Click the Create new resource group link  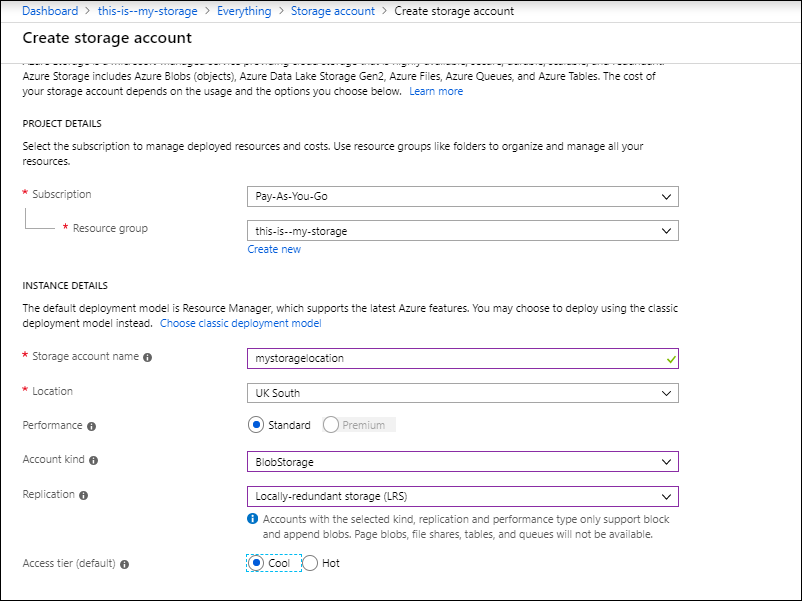[x=274, y=249]
